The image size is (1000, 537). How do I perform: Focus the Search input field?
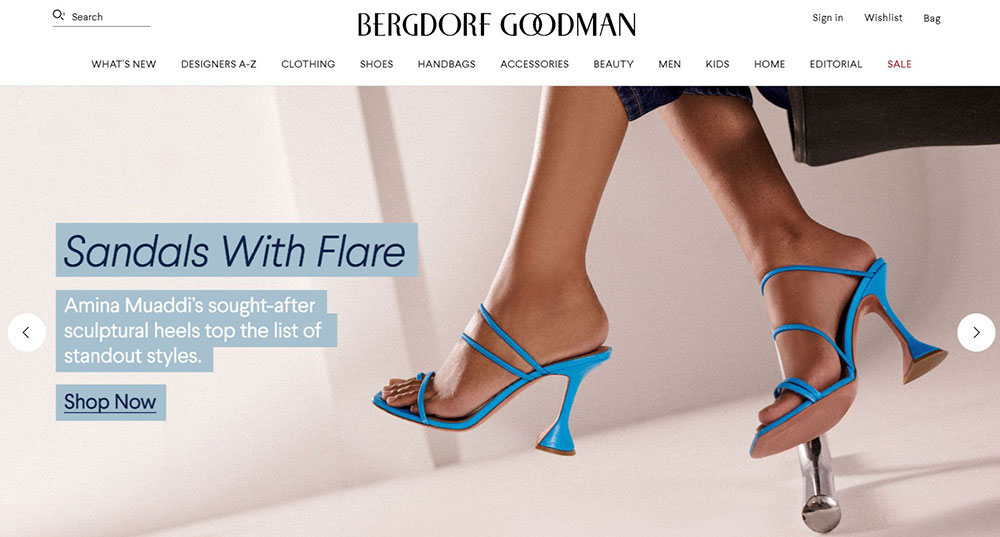click(x=110, y=17)
